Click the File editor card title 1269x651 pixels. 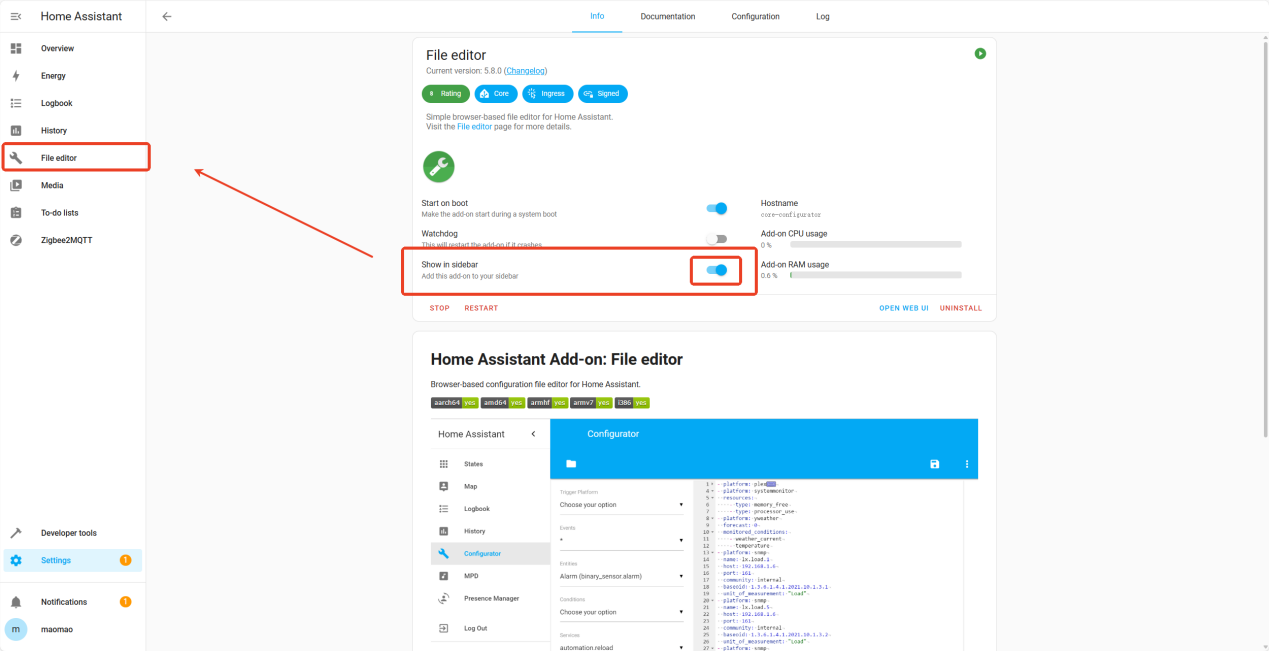point(456,55)
